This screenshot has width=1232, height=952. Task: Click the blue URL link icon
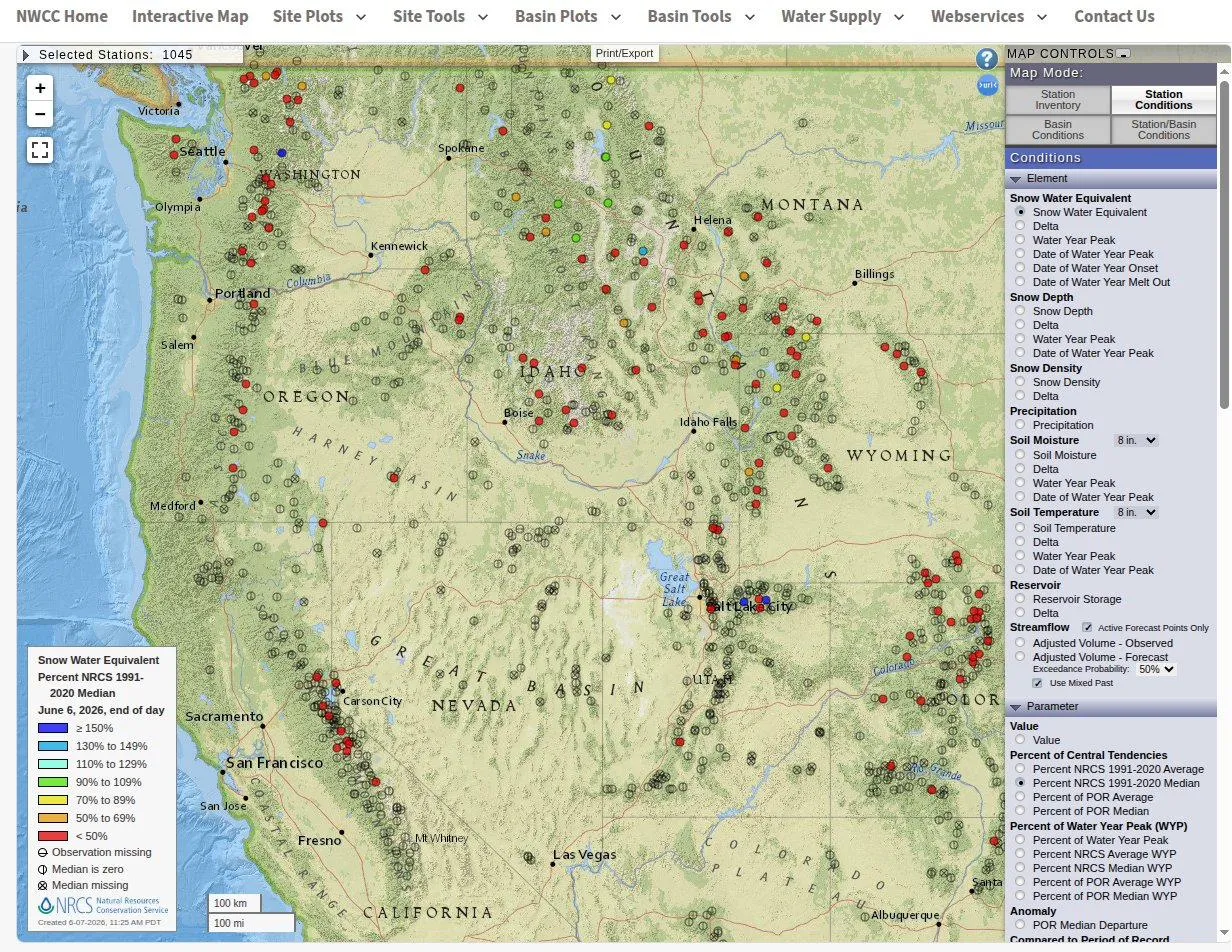(987, 85)
